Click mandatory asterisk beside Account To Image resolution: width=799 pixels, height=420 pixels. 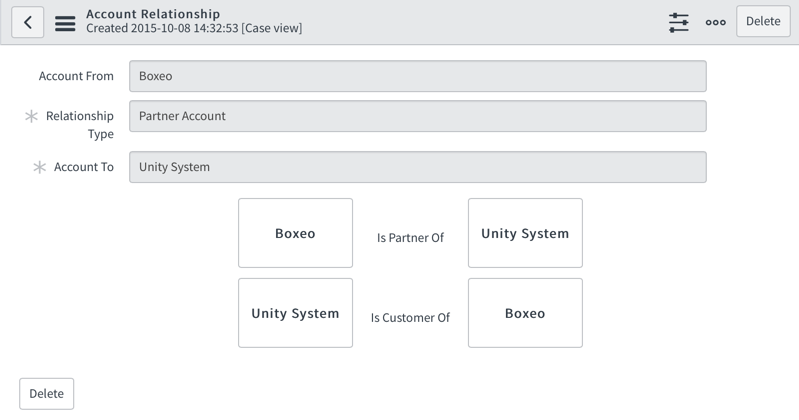40,167
